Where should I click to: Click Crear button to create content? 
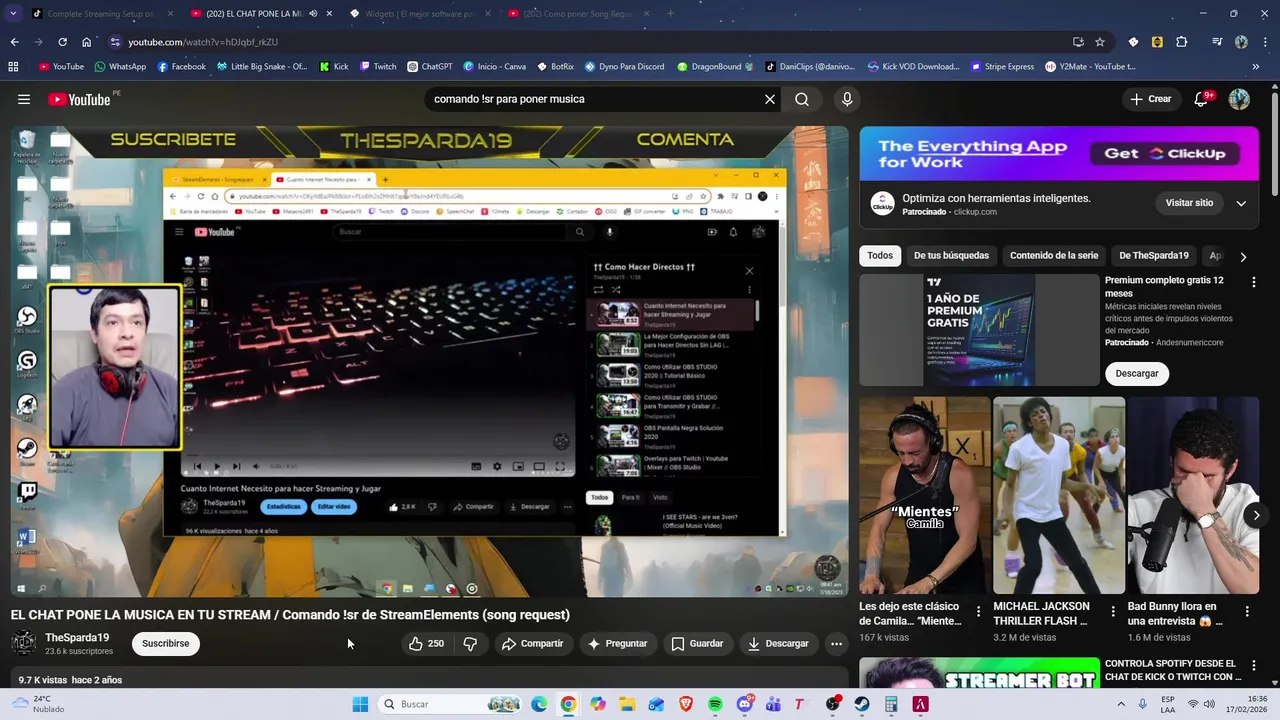(1151, 99)
